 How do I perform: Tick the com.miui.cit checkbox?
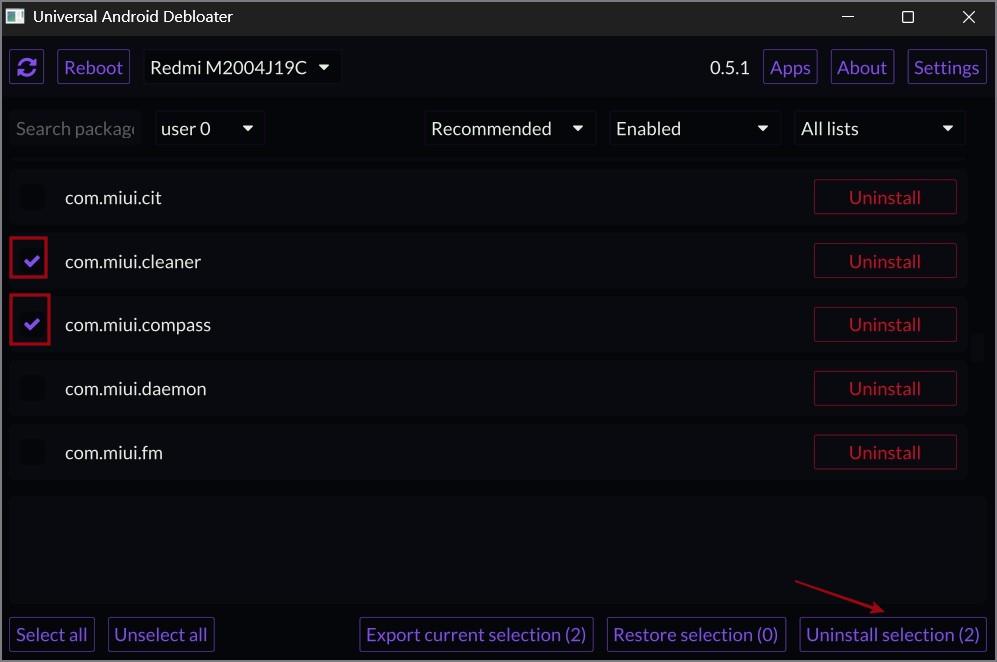[31, 198]
